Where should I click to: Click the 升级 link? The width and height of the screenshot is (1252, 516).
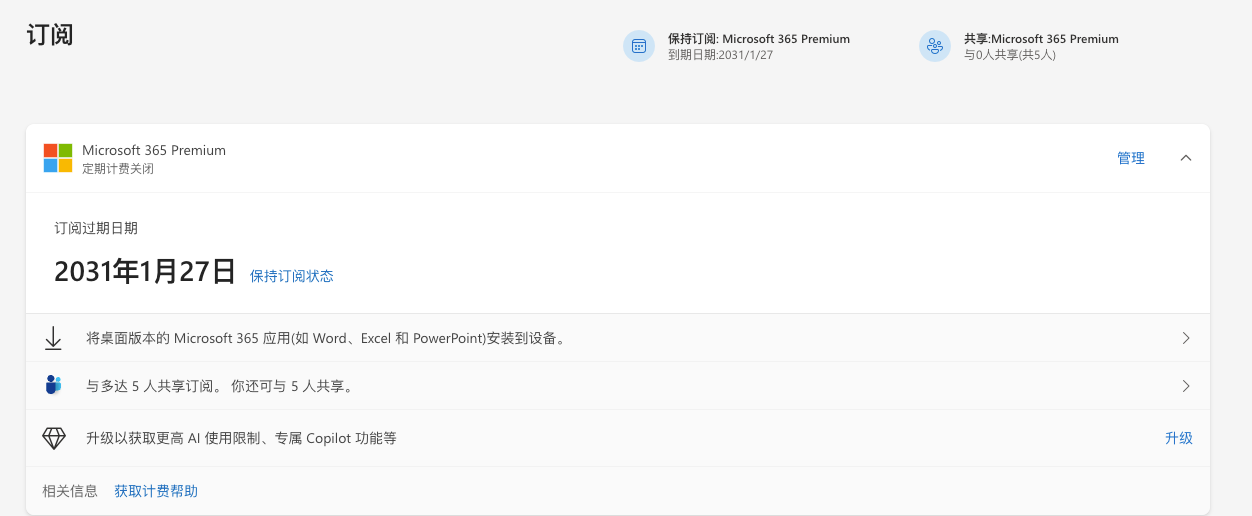click(1179, 438)
